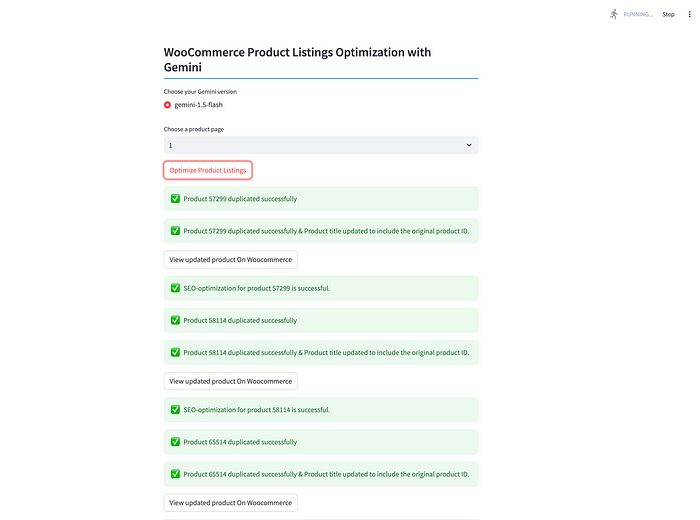Click the checkmark next to Product 65514 duplicated
The image size is (700, 520).
pos(175,442)
